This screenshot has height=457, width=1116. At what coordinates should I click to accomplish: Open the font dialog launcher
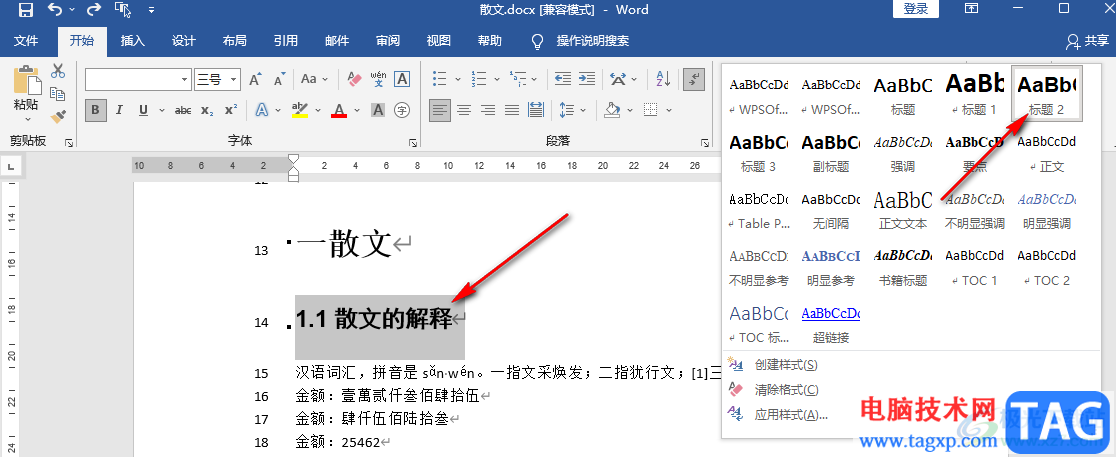tap(413, 143)
